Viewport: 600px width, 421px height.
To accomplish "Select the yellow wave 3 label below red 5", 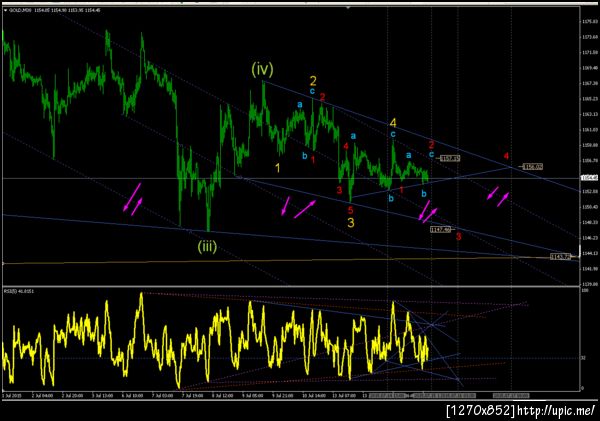I will point(351,222).
